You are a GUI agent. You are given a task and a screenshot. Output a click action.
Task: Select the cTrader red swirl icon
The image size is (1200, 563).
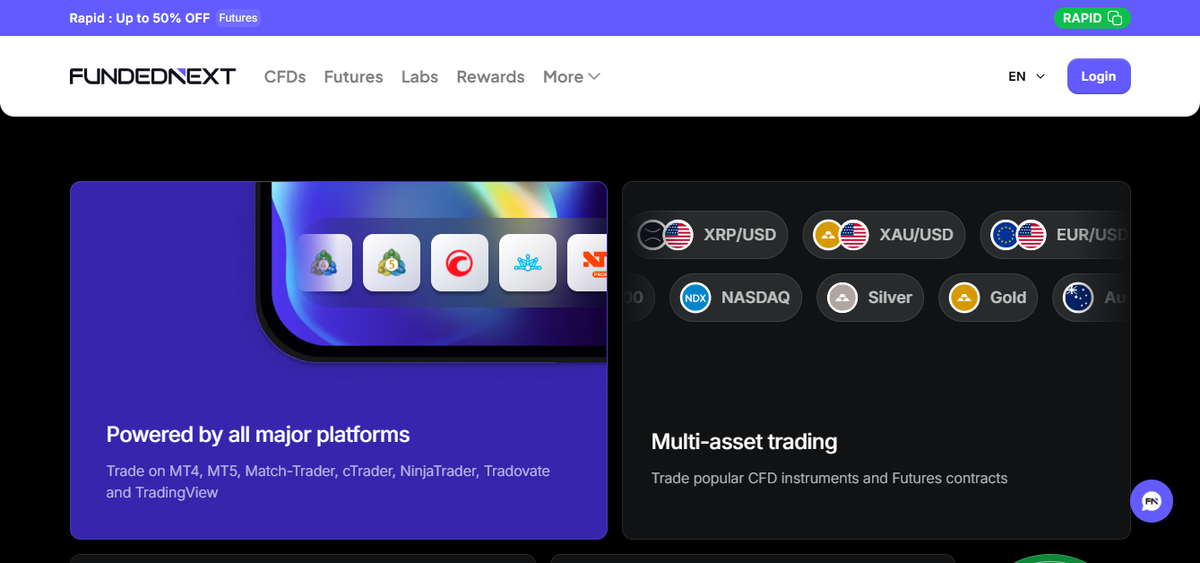(x=460, y=263)
